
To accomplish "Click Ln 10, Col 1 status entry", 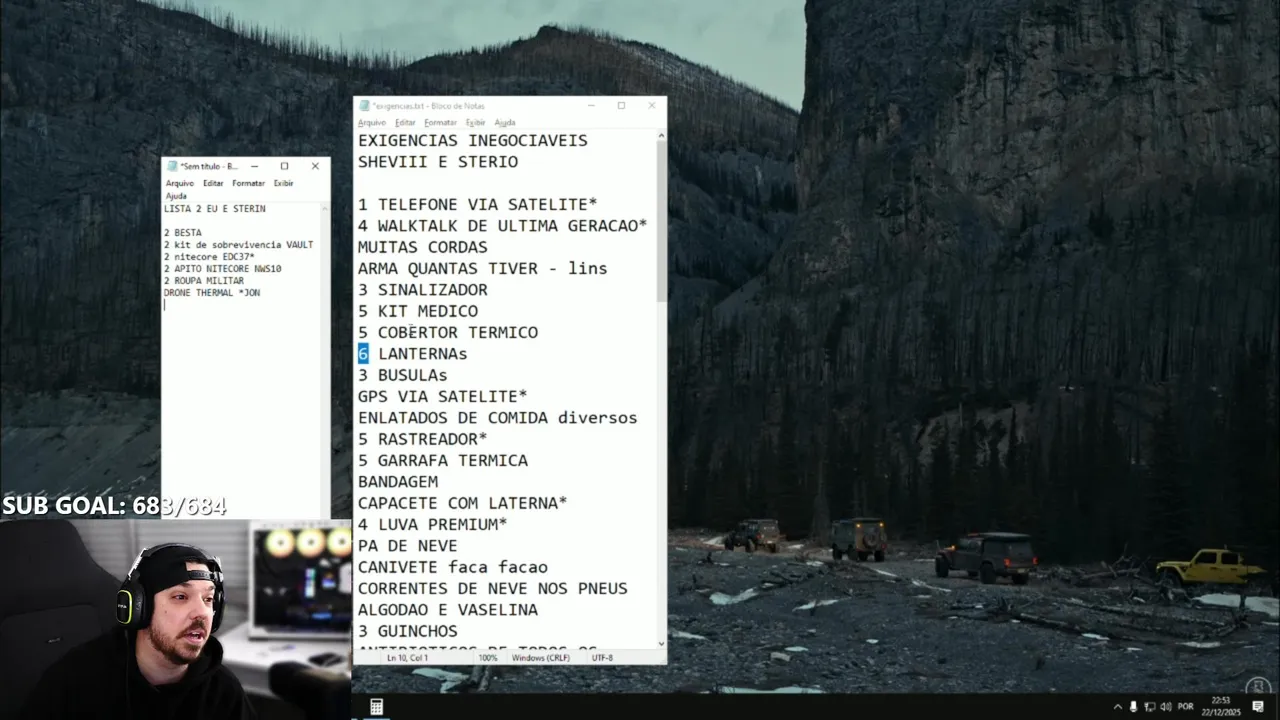I will 407,658.
